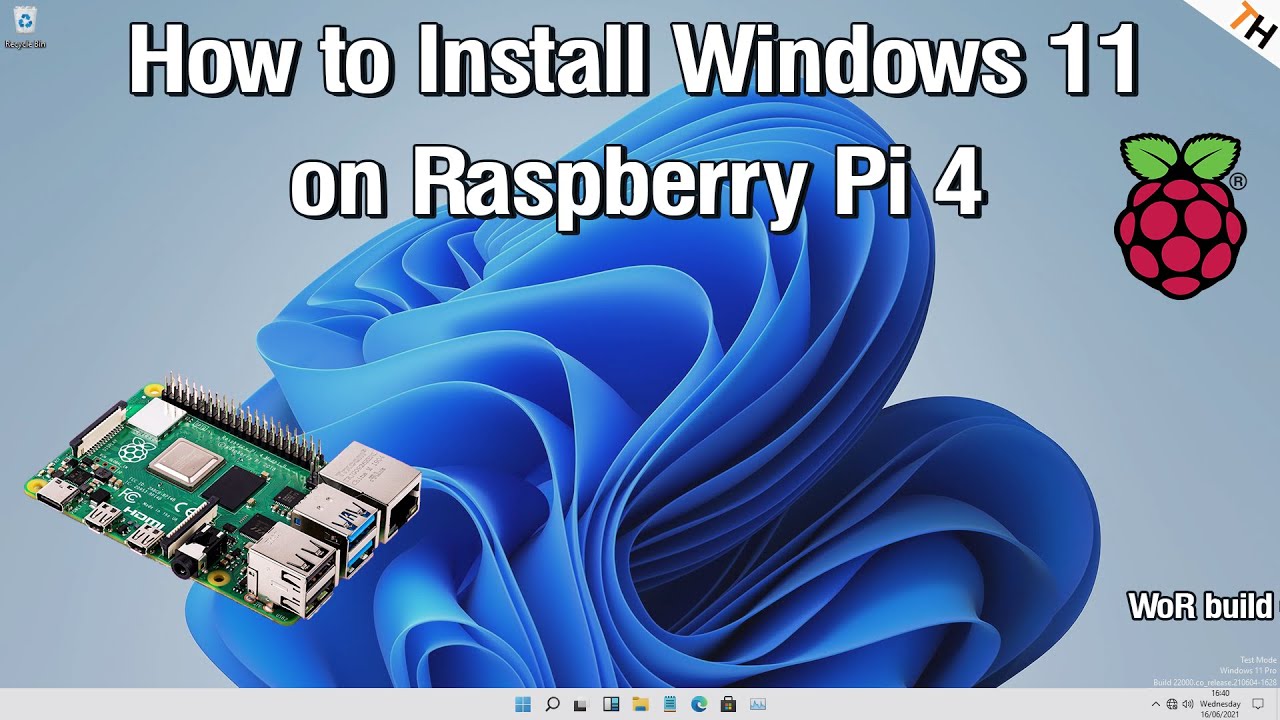1280x720 pixels.
Task: Open the notification center icon
Action: [x=1258, y=705]
